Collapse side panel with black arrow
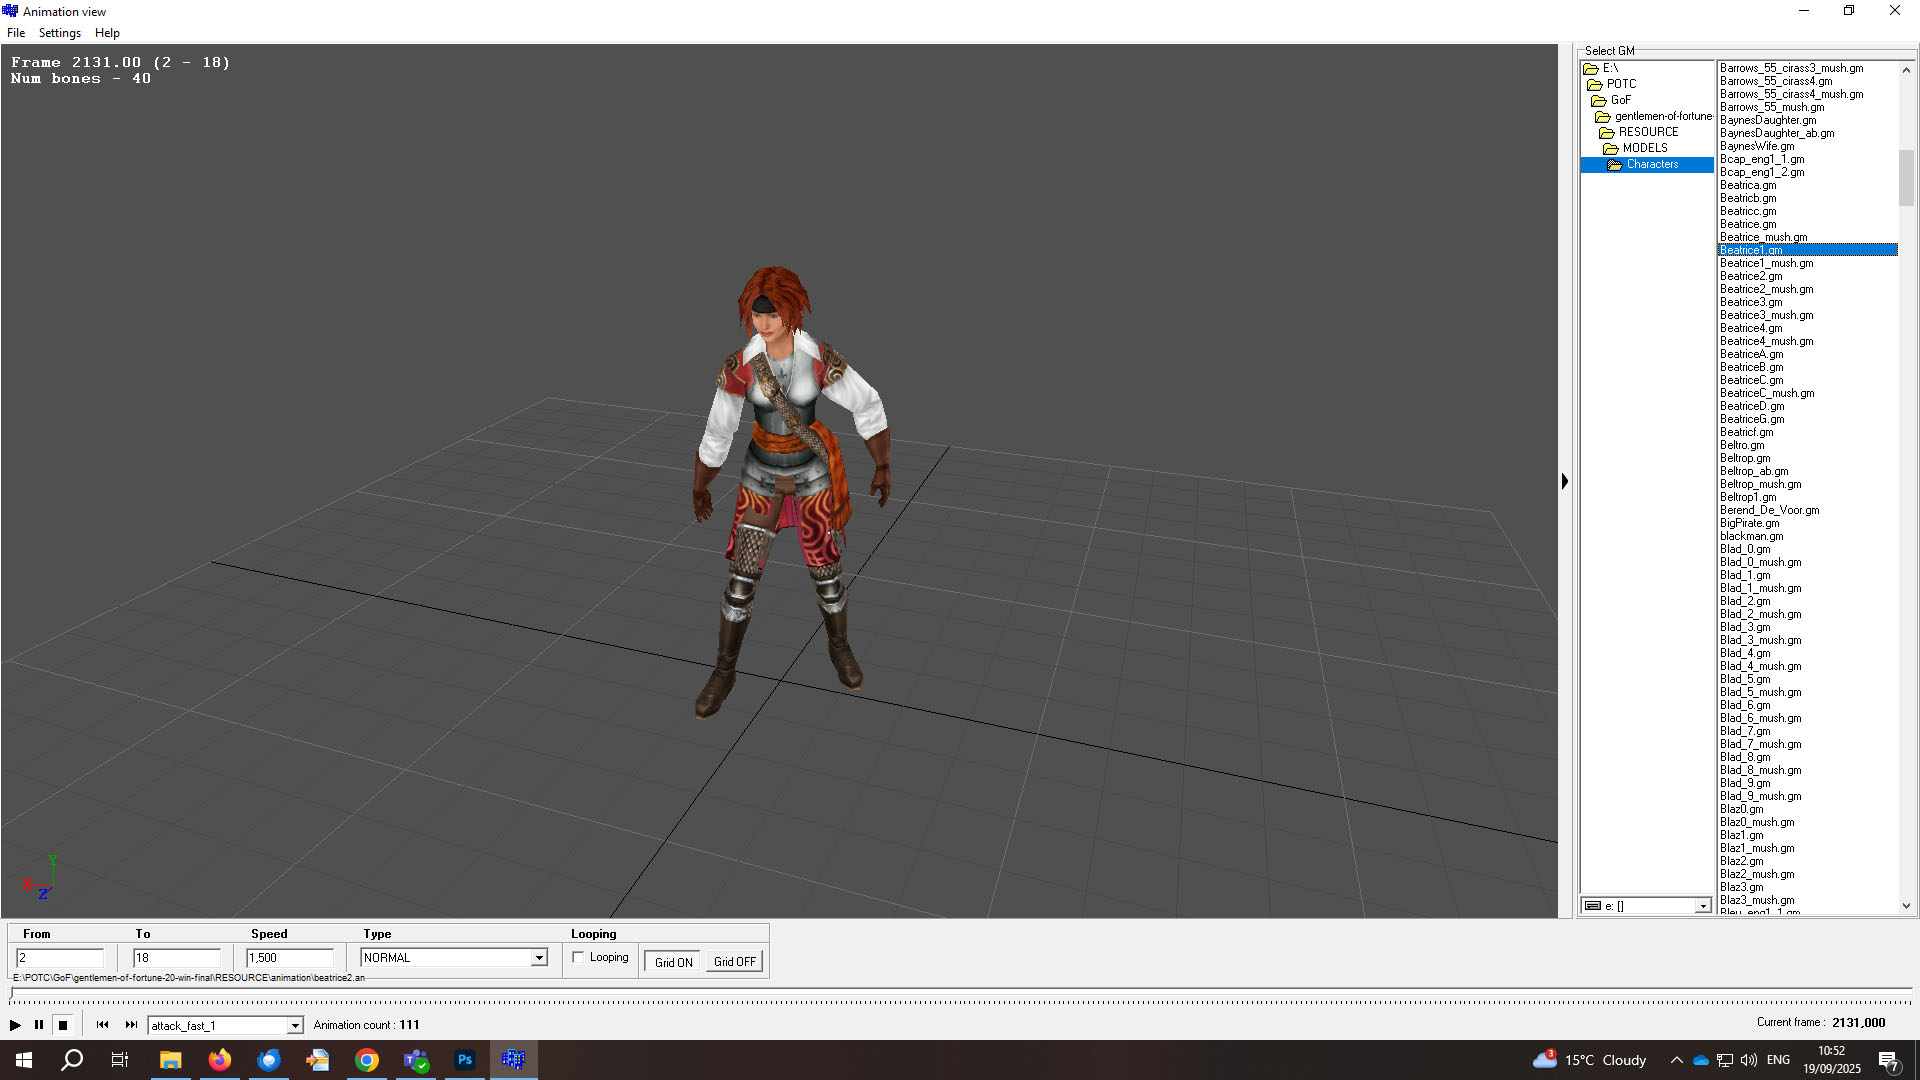Screen dimensions: 1920x1080 [x=1565, y=481]
